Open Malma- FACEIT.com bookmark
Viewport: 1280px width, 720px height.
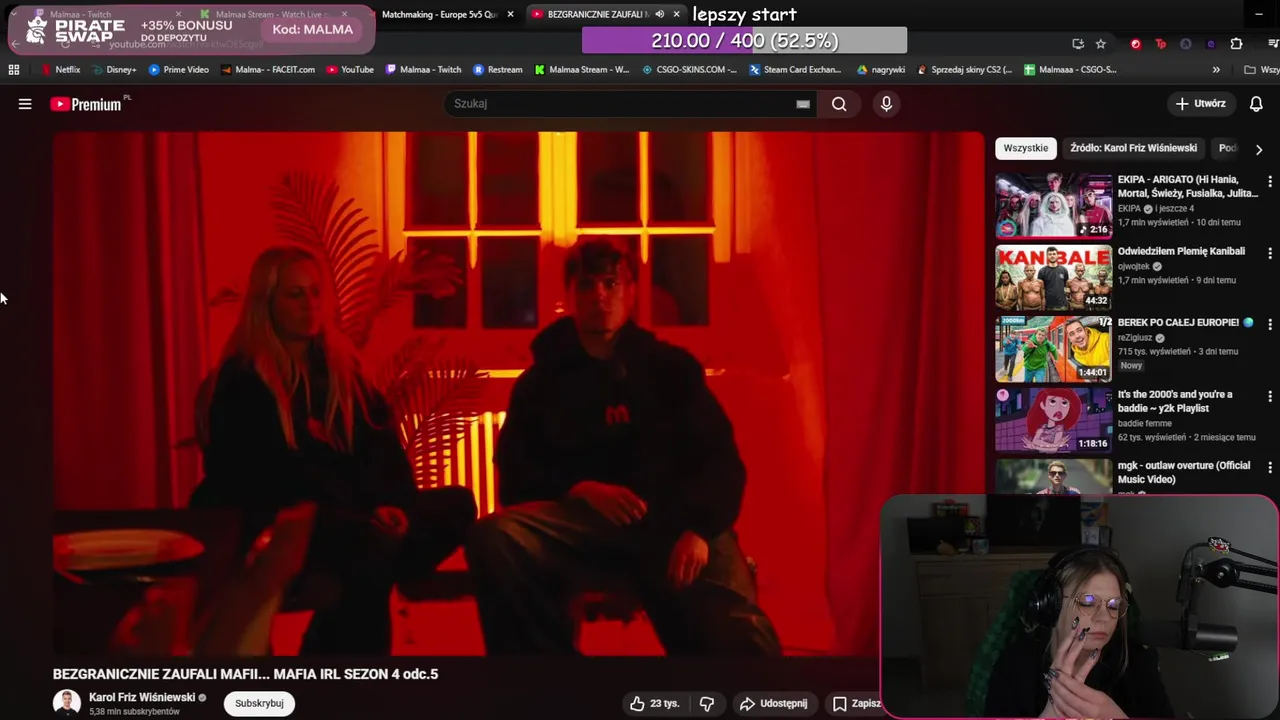click(x=268, y=70)
